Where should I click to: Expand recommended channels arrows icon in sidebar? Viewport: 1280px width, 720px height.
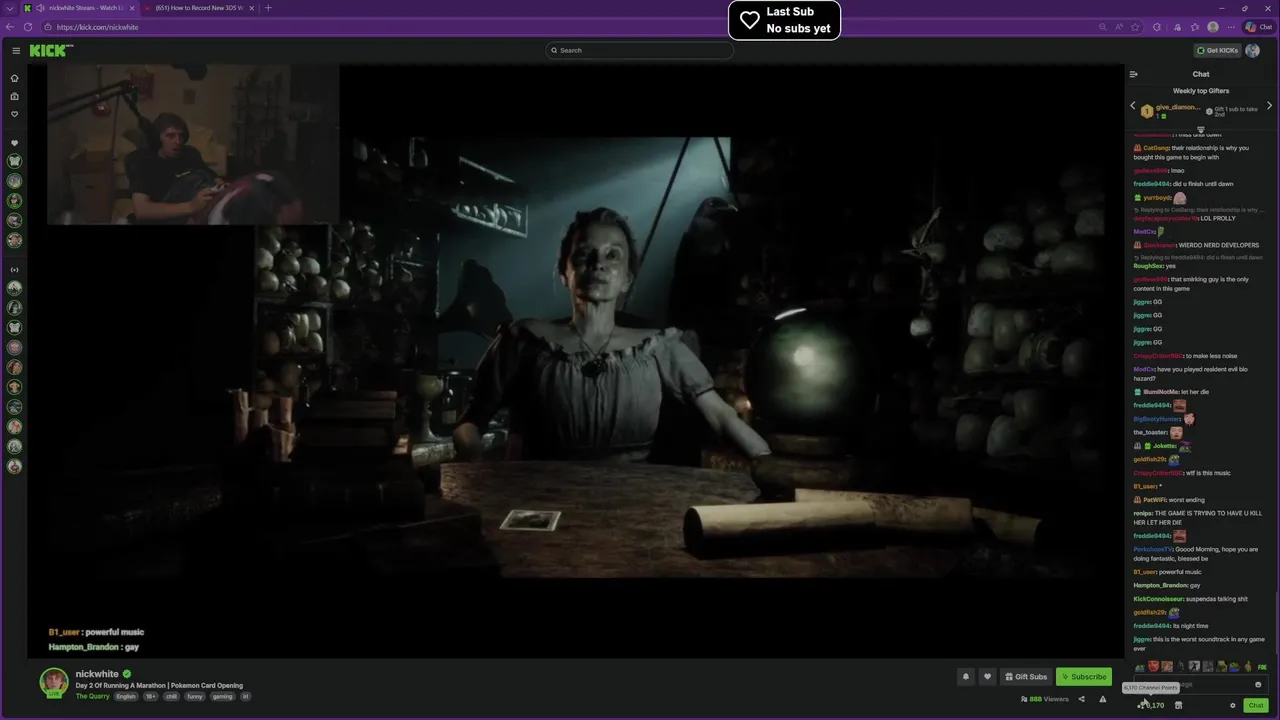click(14, 269)
